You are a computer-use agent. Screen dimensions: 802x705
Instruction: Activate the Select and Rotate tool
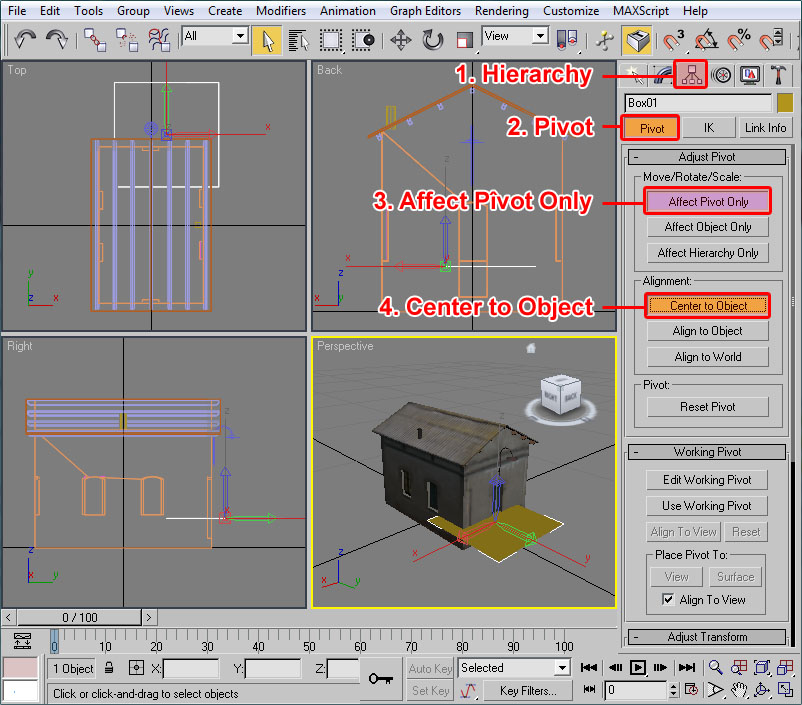tap(432, 40)
